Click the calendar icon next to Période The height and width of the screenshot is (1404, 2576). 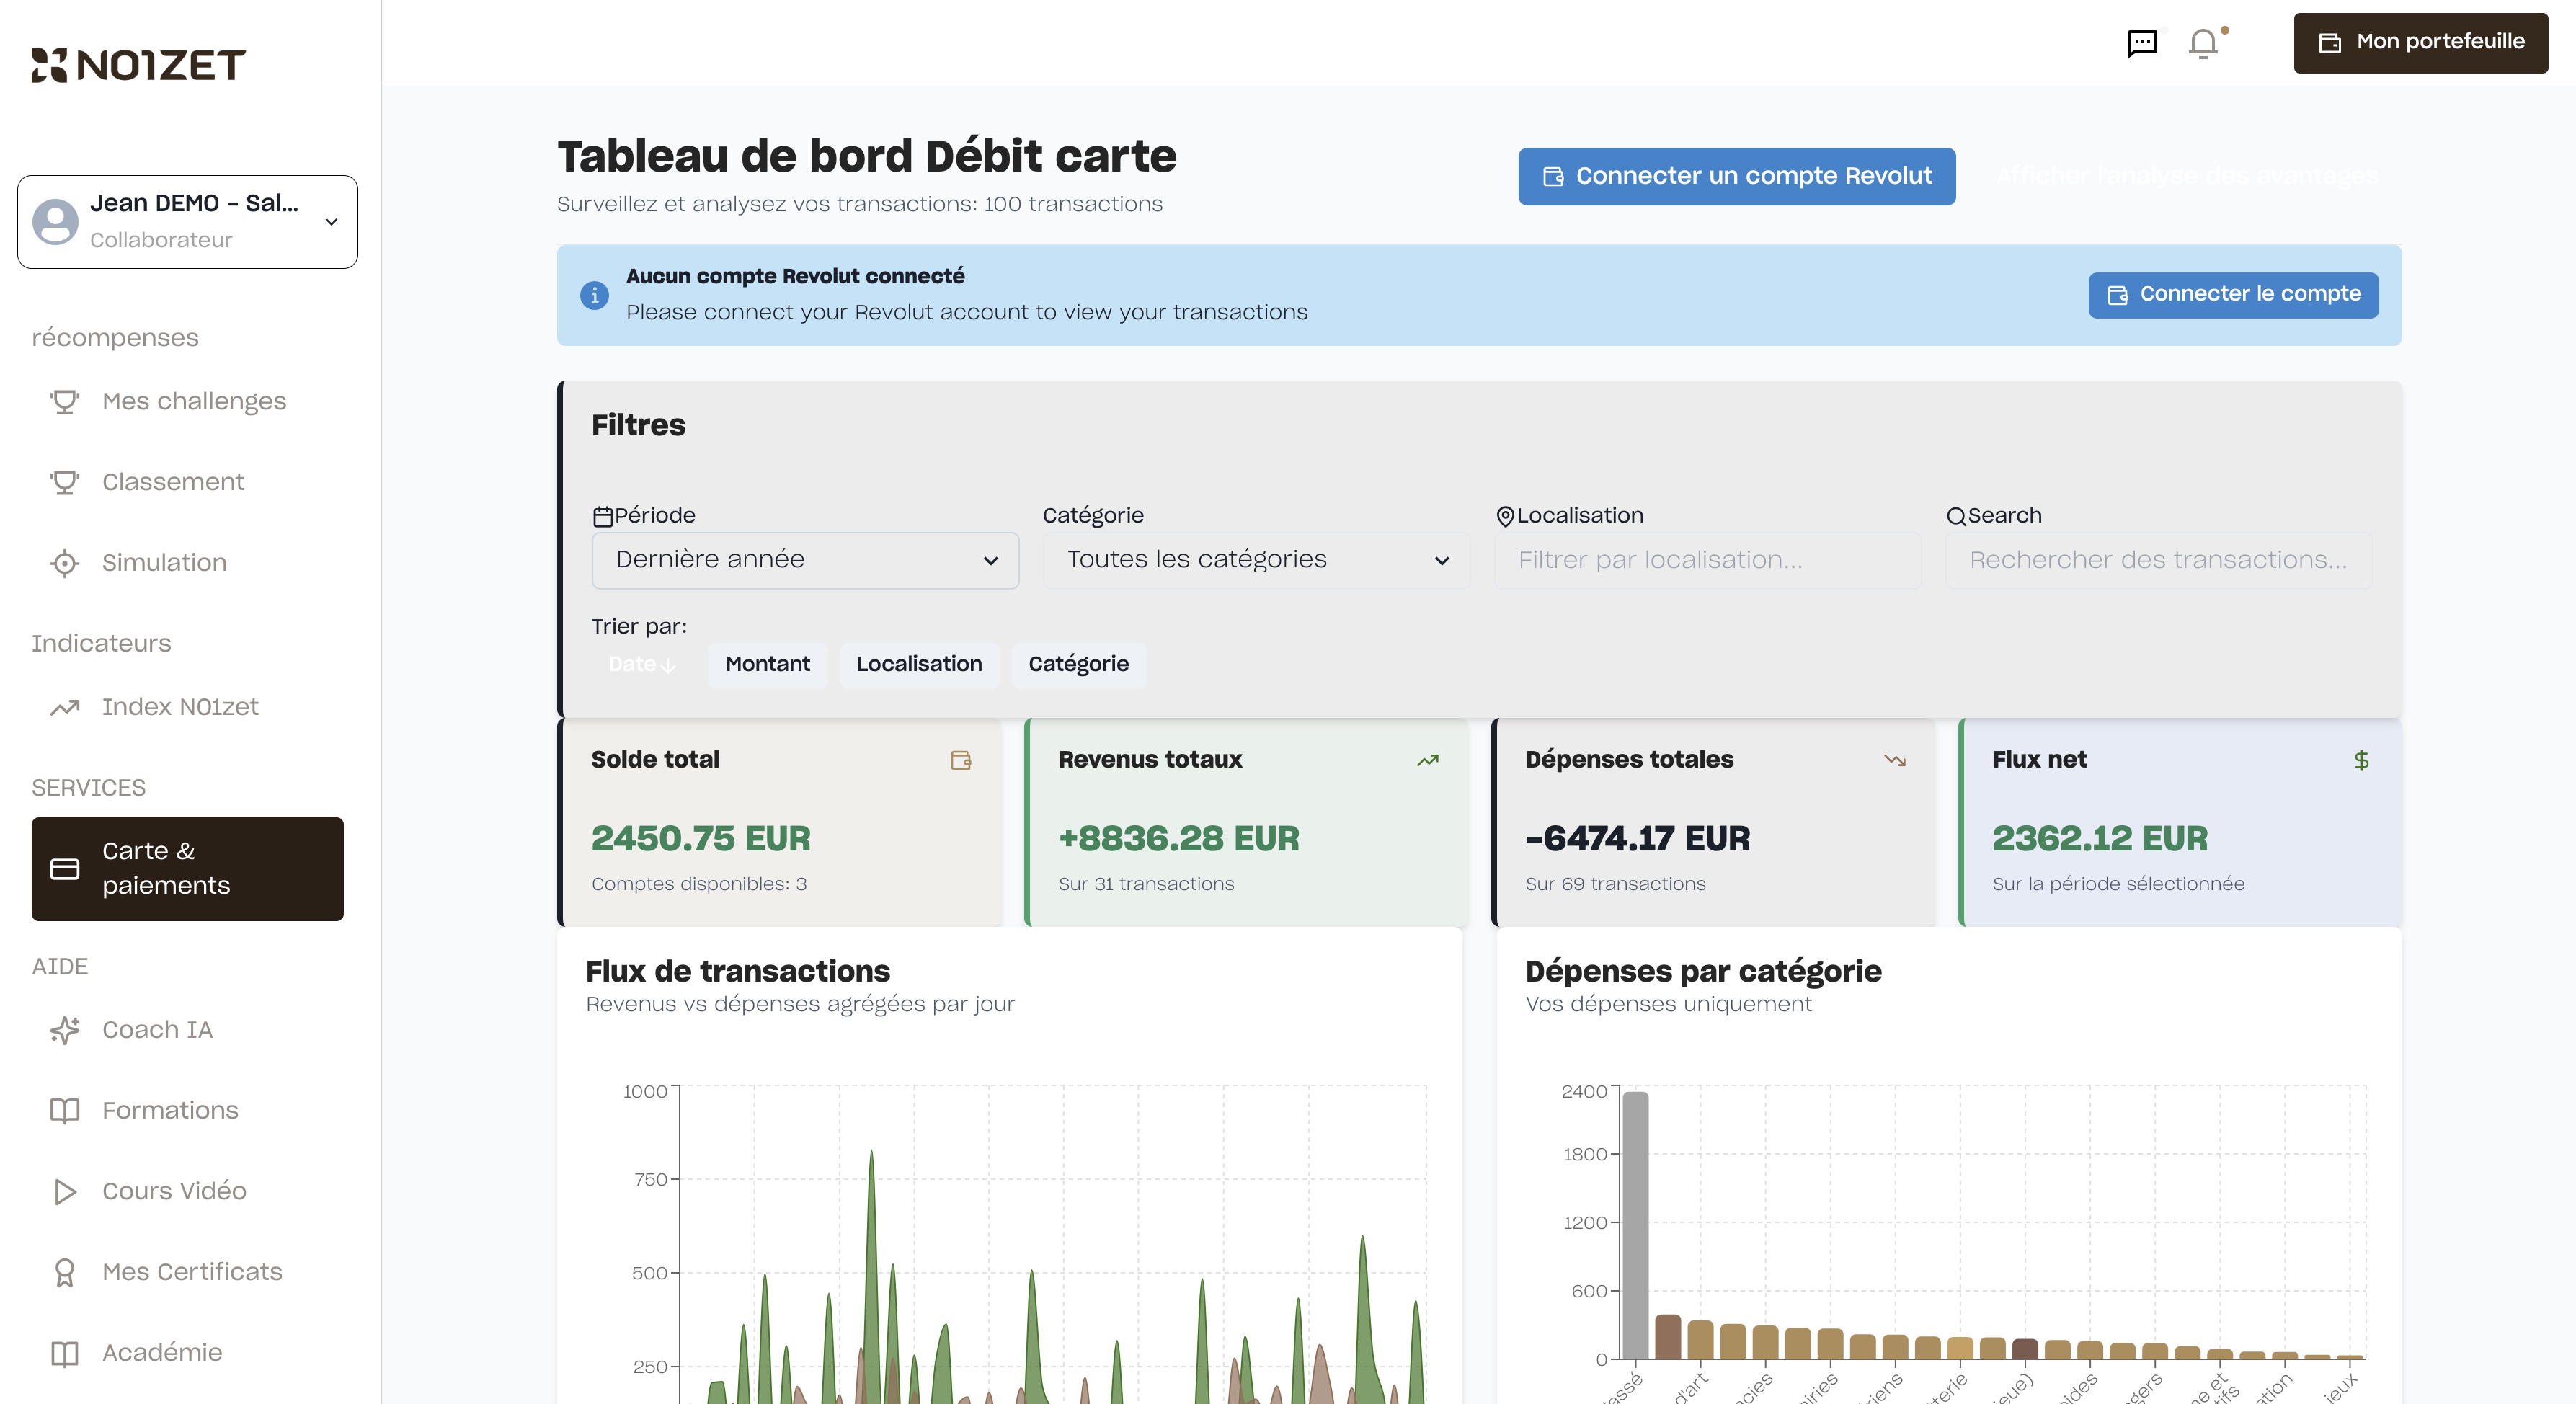pos(603,516)
